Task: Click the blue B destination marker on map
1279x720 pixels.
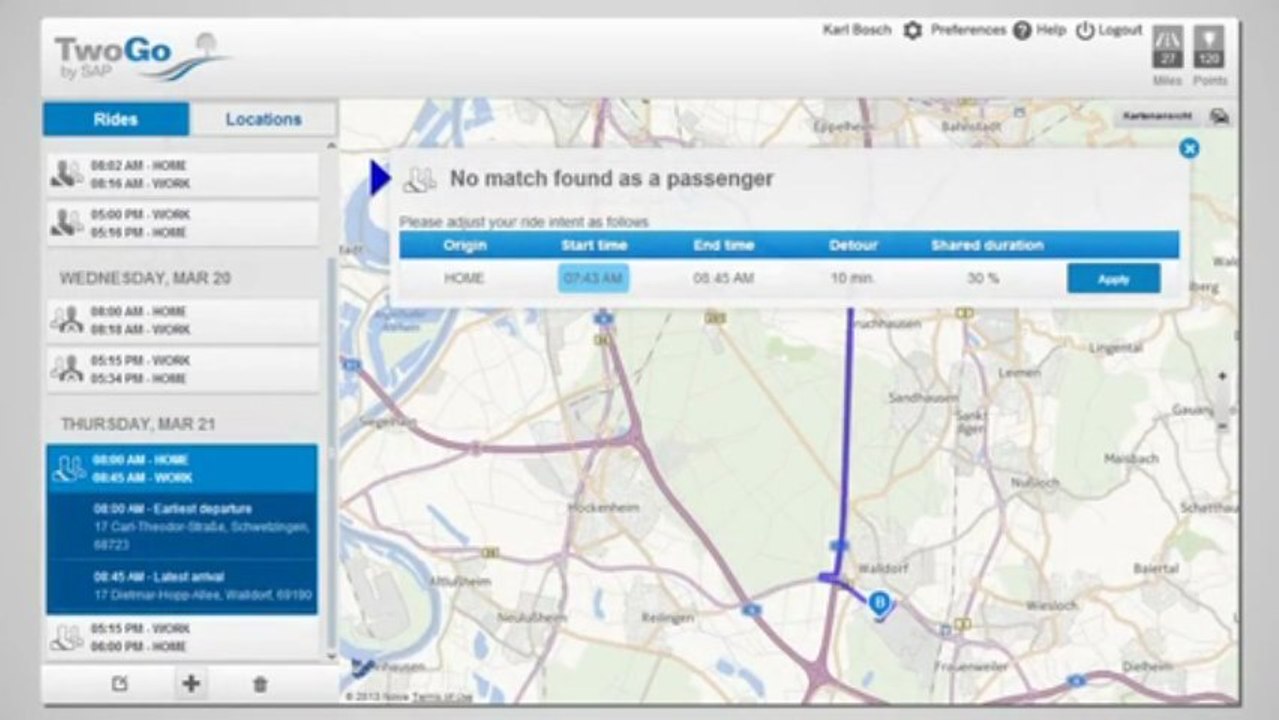Action: [x=879, y=604]
